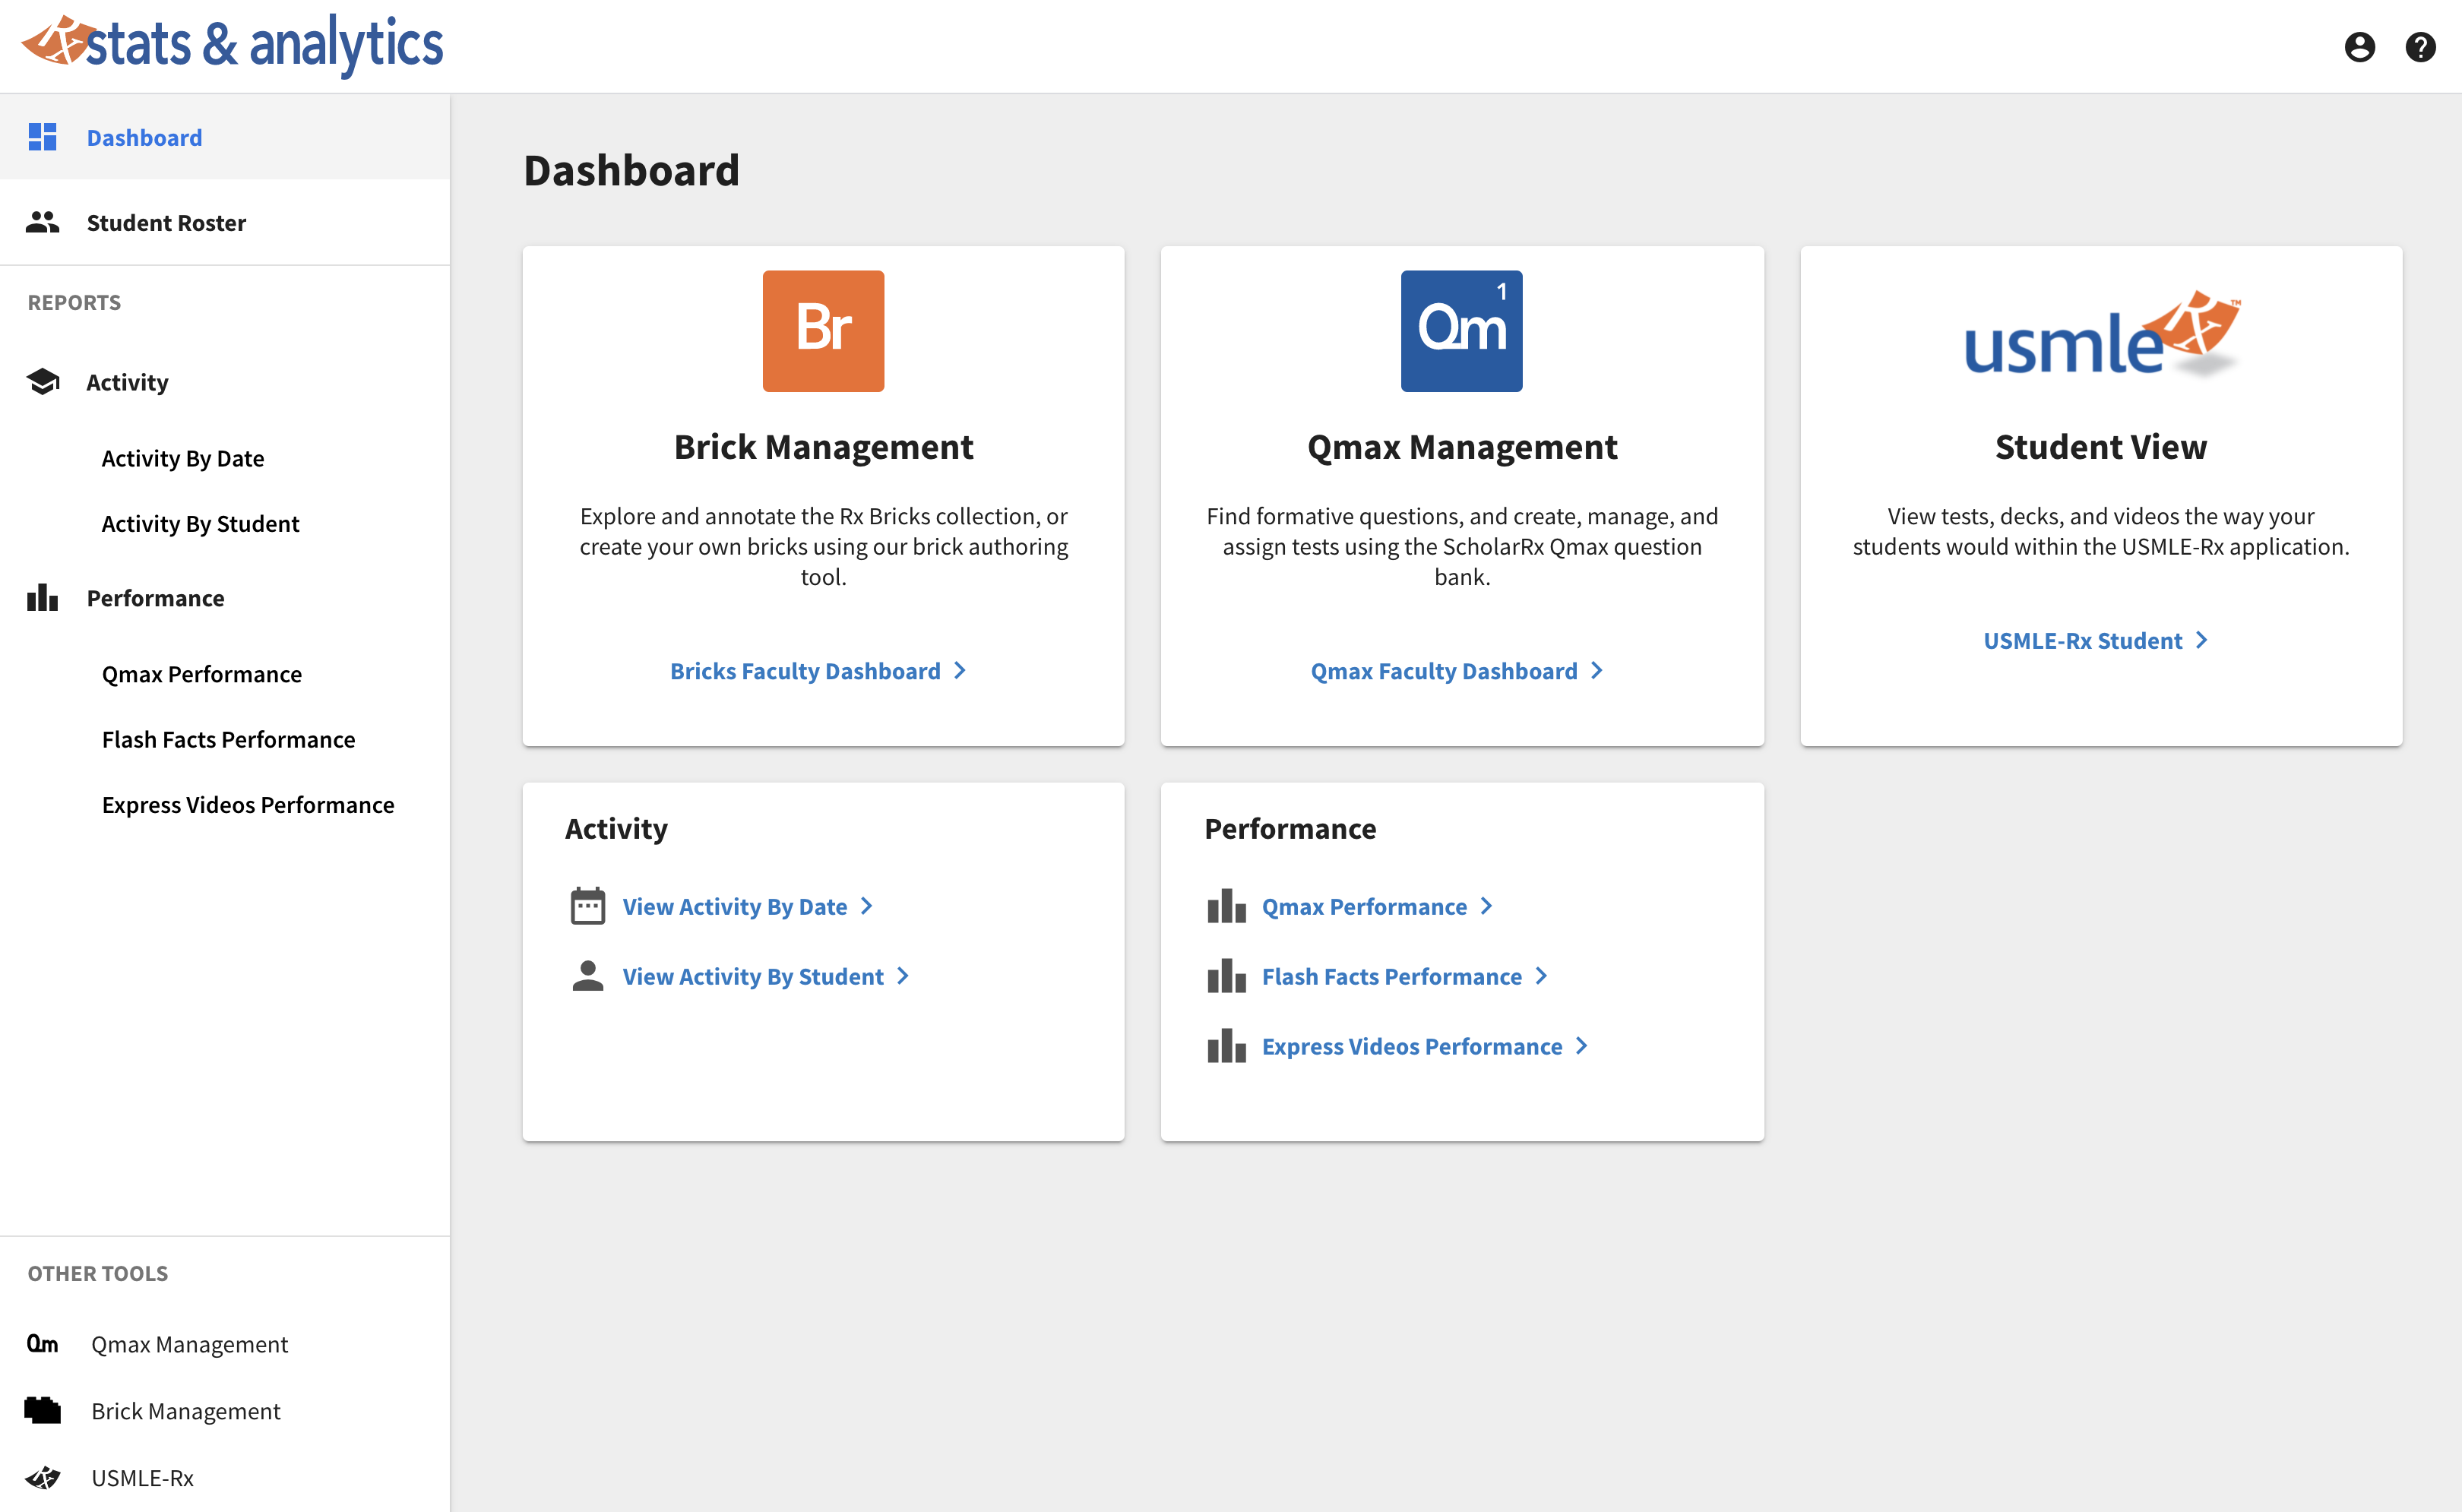2462x1512 pixels.
Task: Click the calendar icon beside View Activity By Date
Action: 588,906
